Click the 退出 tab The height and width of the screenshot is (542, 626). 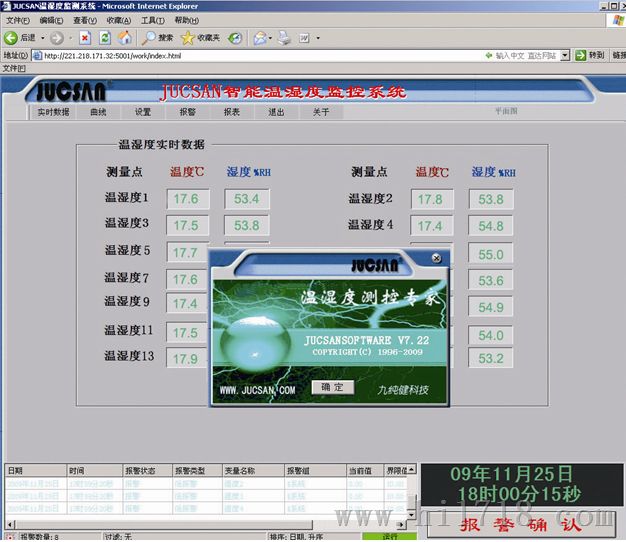pos(276,112)
